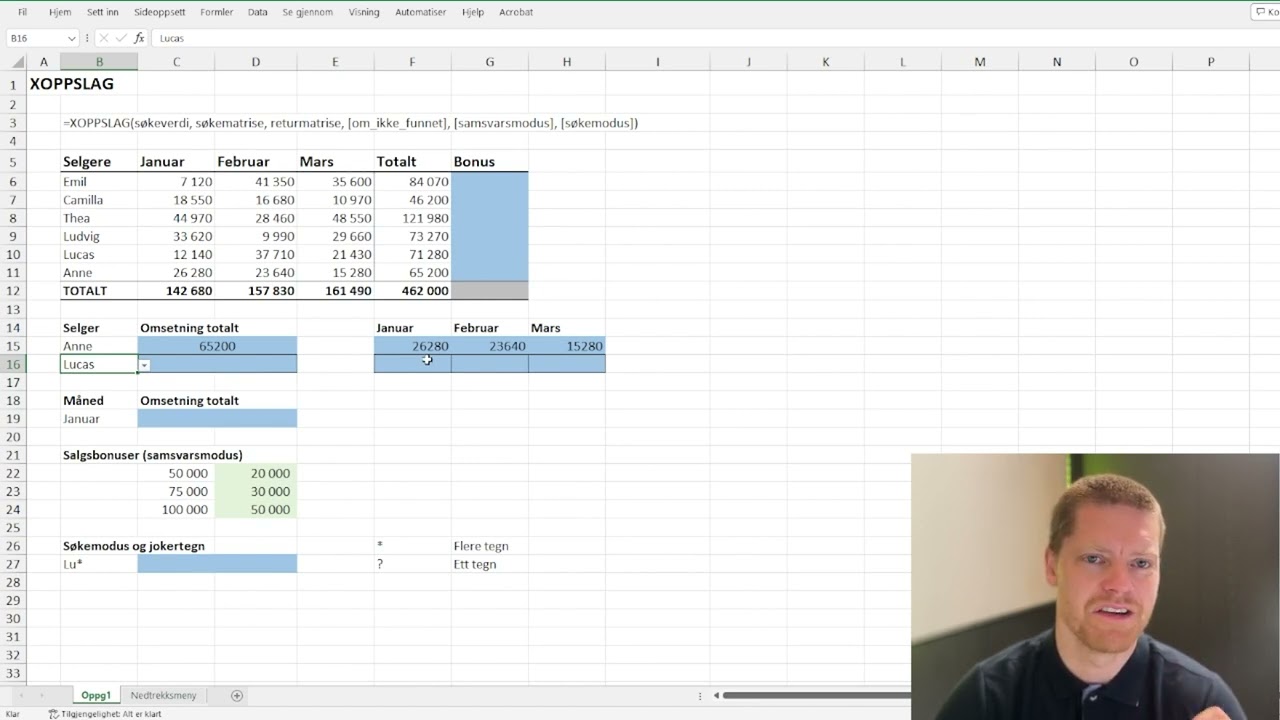The width and height of the screenshot is (1280, 720).
Task: Click the previous sheet navigation arrow
Action: [x=21, y=695]
